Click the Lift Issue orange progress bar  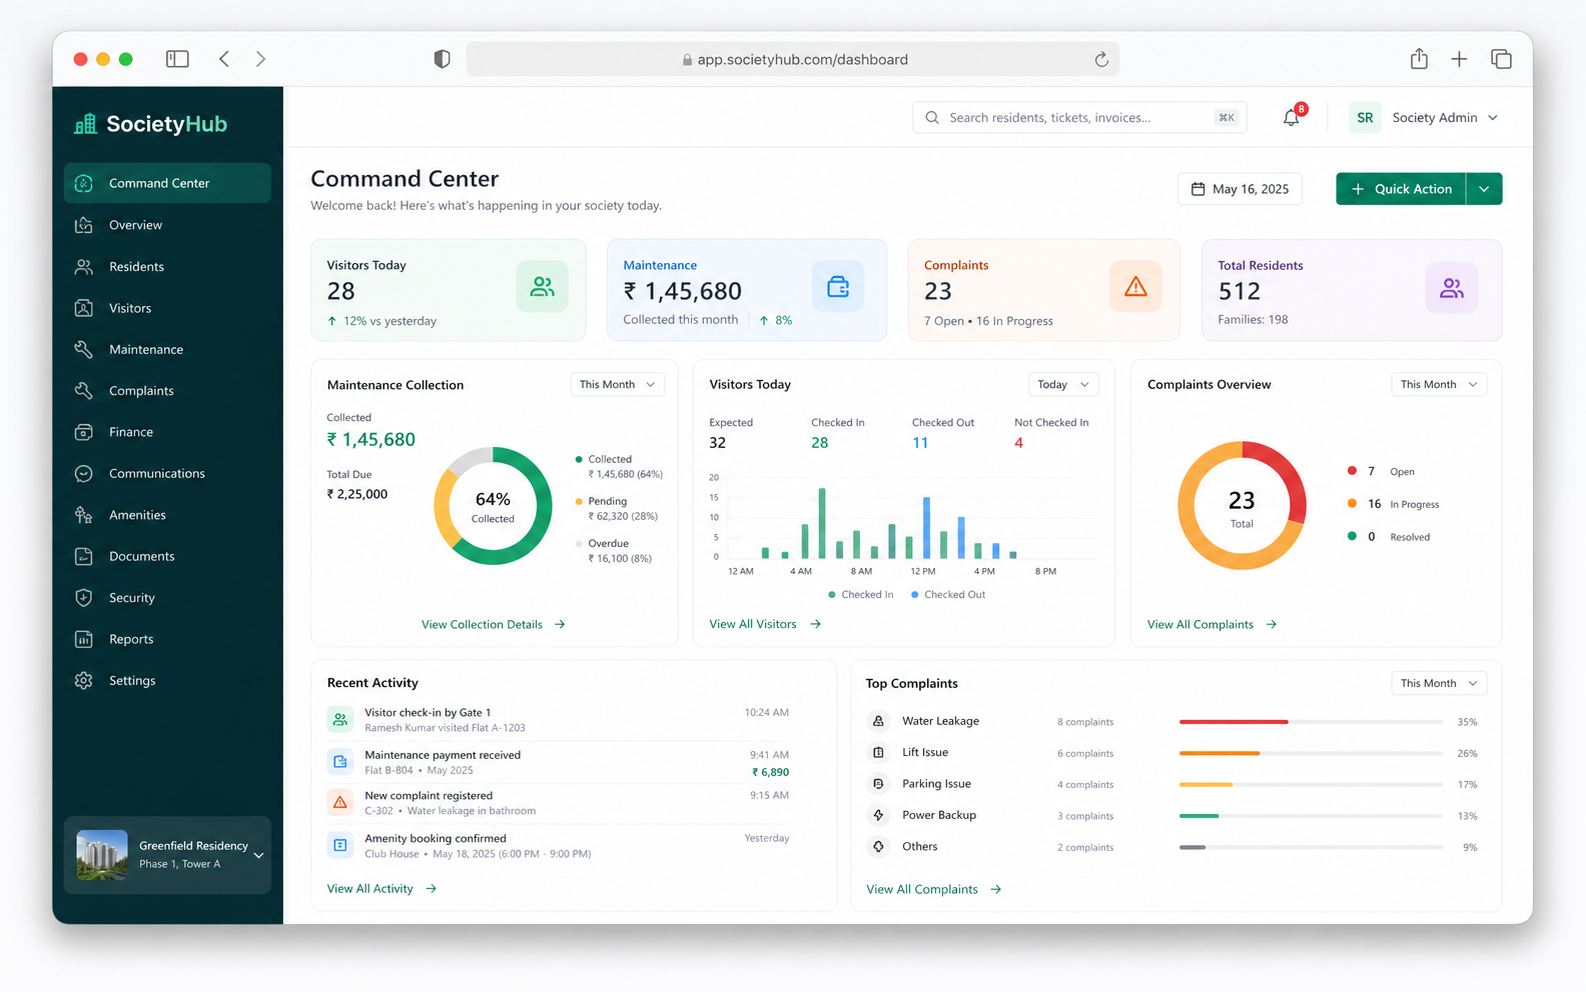(x=1219, y=753)
